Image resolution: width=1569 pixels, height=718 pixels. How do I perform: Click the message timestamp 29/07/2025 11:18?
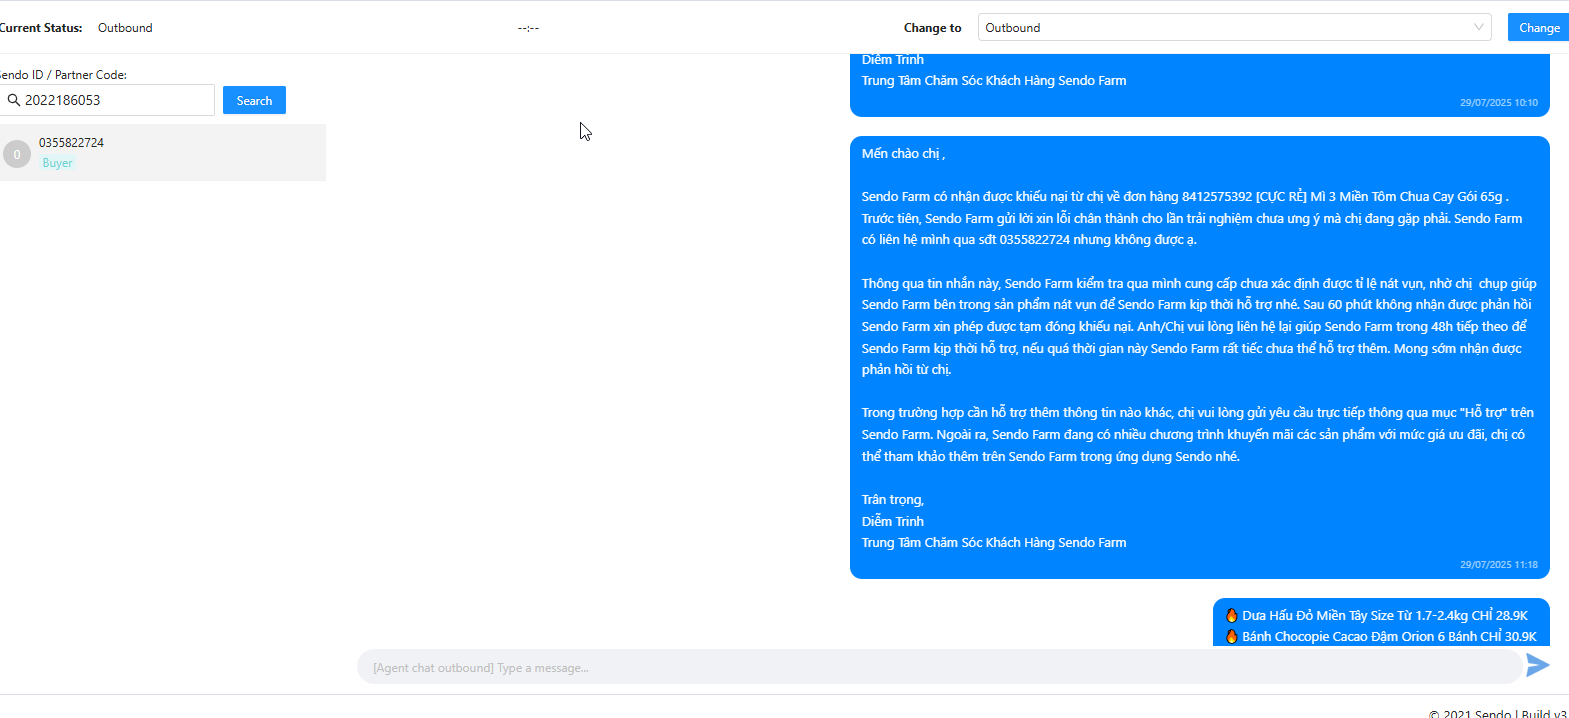(1499, 564)
